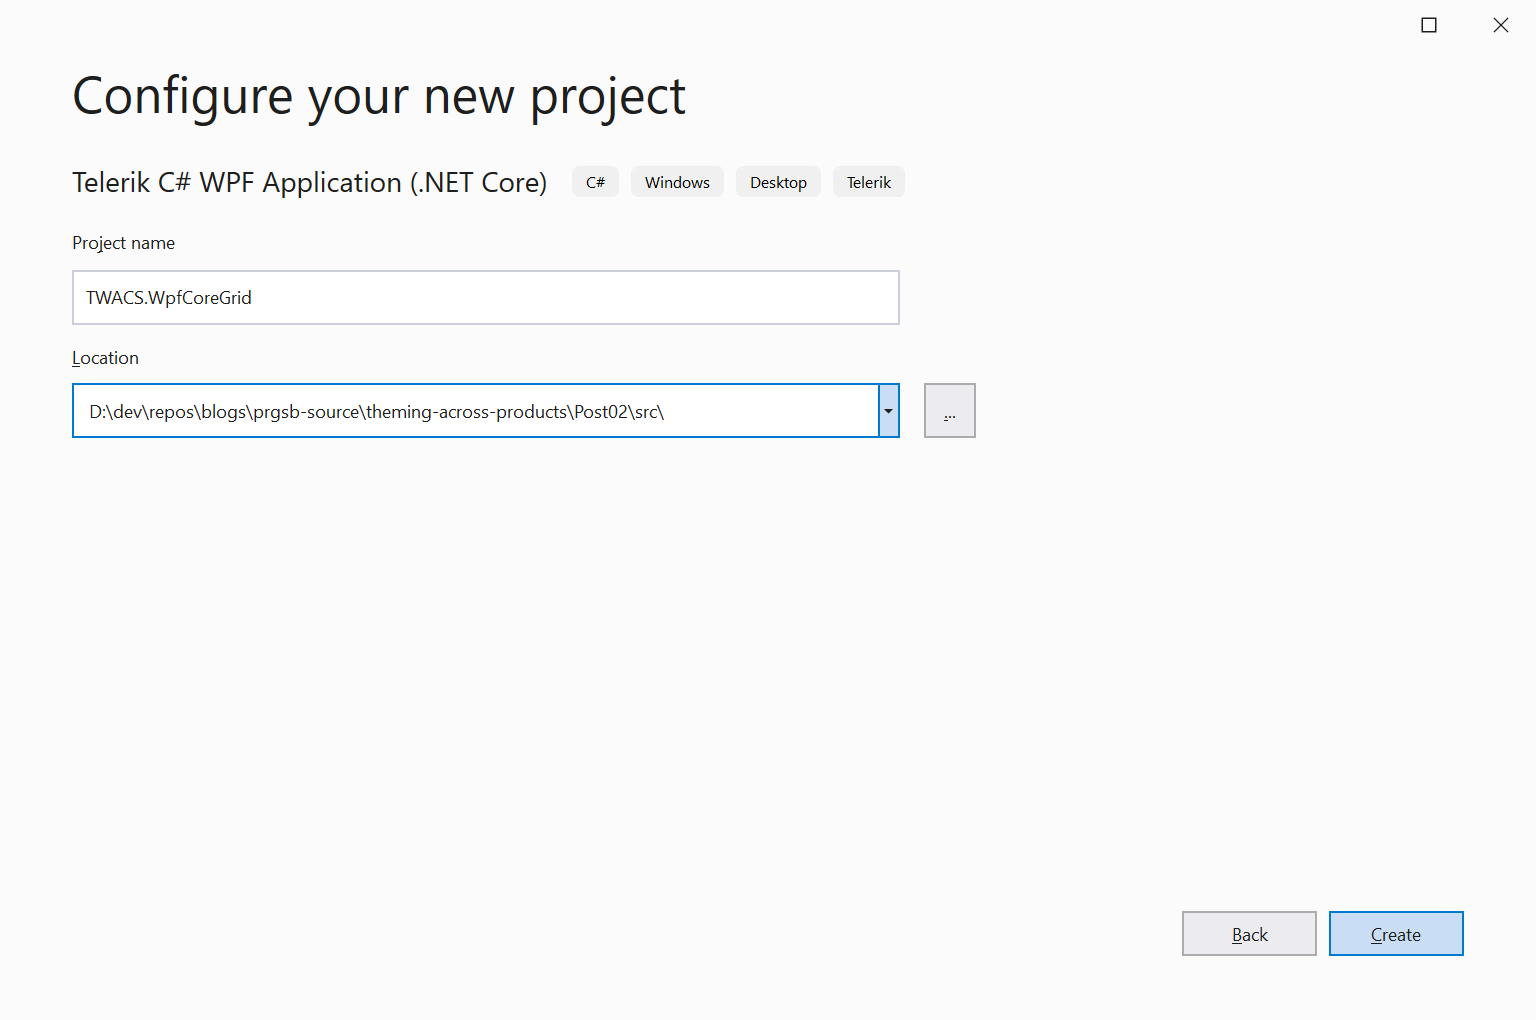Expand the recent locations list
The height and width of the screenshot is (1020, 1536).
pos(887,410)
